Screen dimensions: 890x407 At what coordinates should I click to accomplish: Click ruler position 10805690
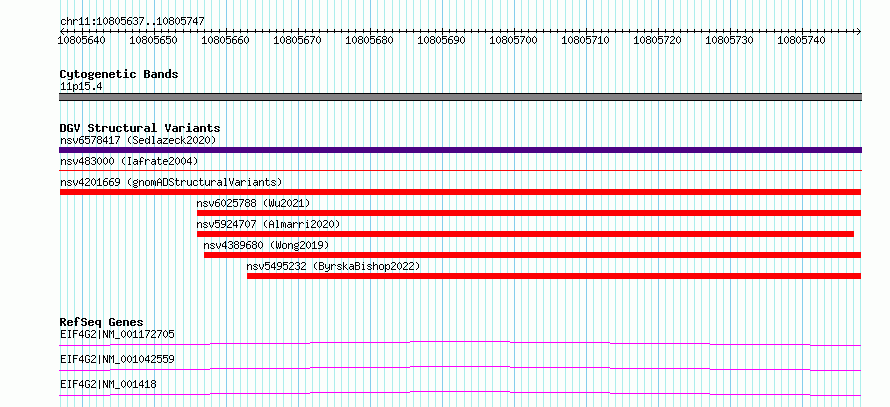442,40
